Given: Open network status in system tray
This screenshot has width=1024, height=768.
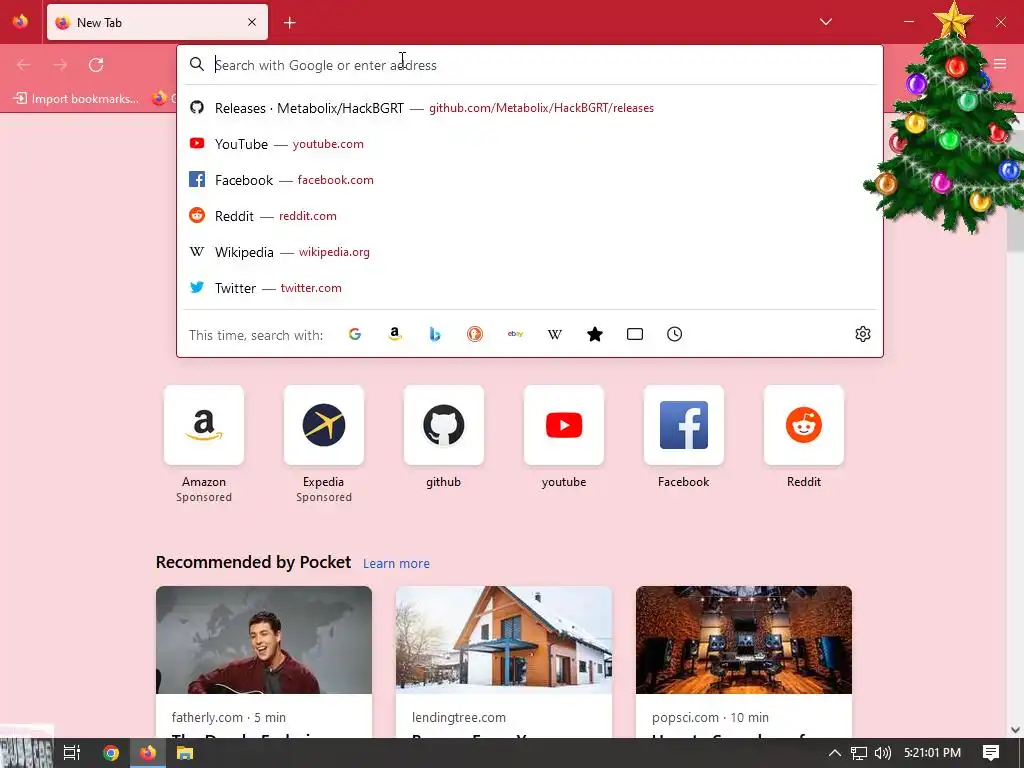Looking at the screenshot, I should tap(859, 753).
